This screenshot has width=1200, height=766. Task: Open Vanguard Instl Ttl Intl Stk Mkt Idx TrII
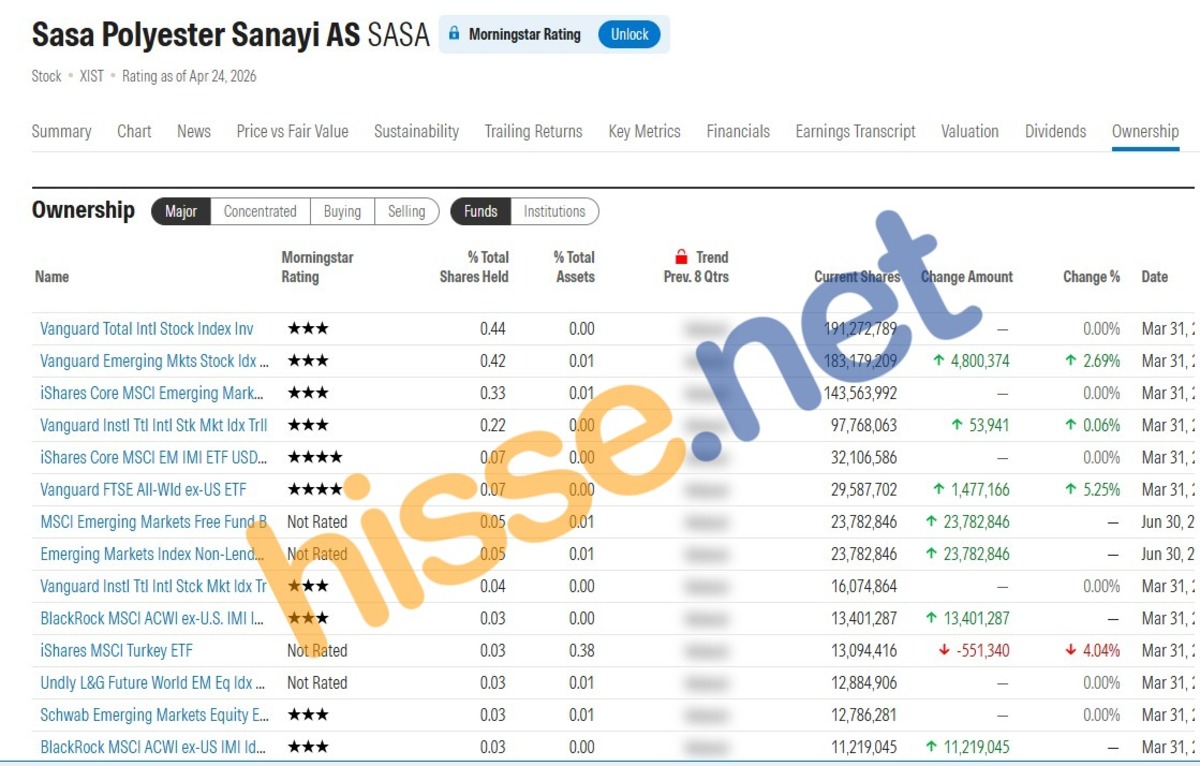(x=154, y=425)
